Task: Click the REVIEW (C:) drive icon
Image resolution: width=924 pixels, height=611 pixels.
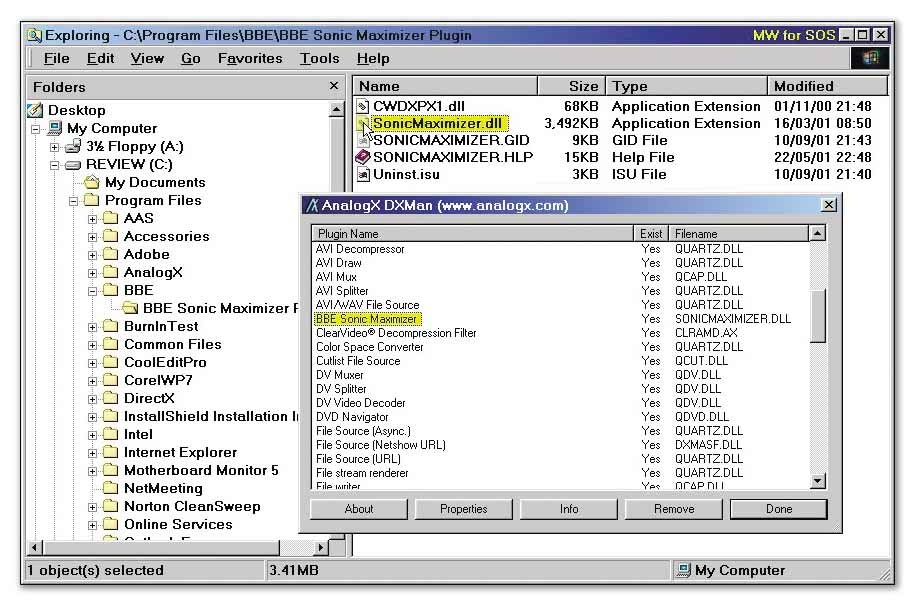Action: point(73,164)
